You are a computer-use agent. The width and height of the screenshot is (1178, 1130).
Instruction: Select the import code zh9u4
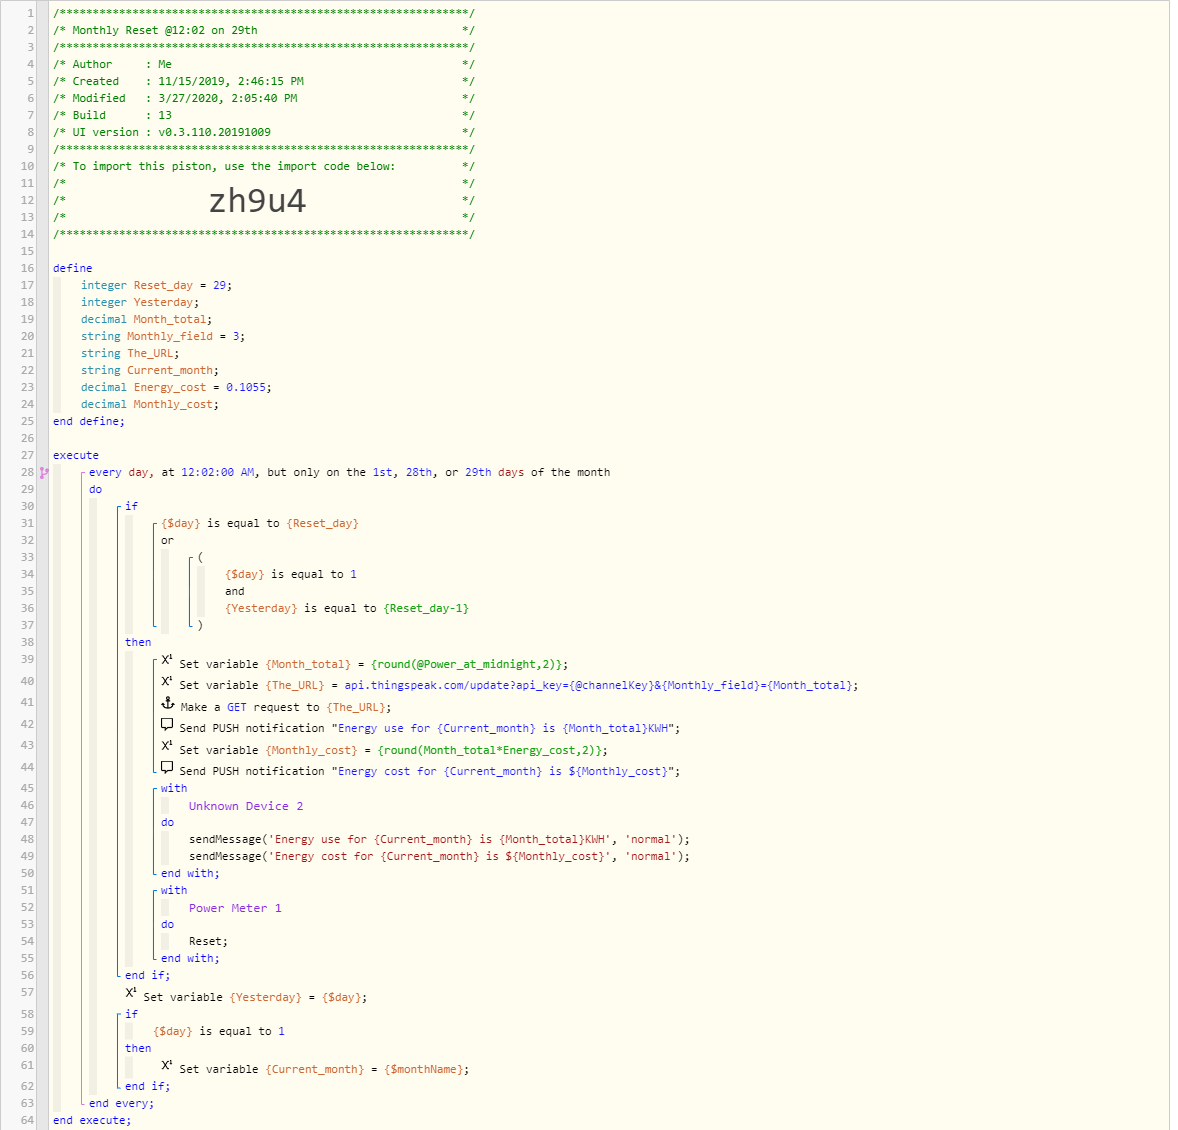257,201
